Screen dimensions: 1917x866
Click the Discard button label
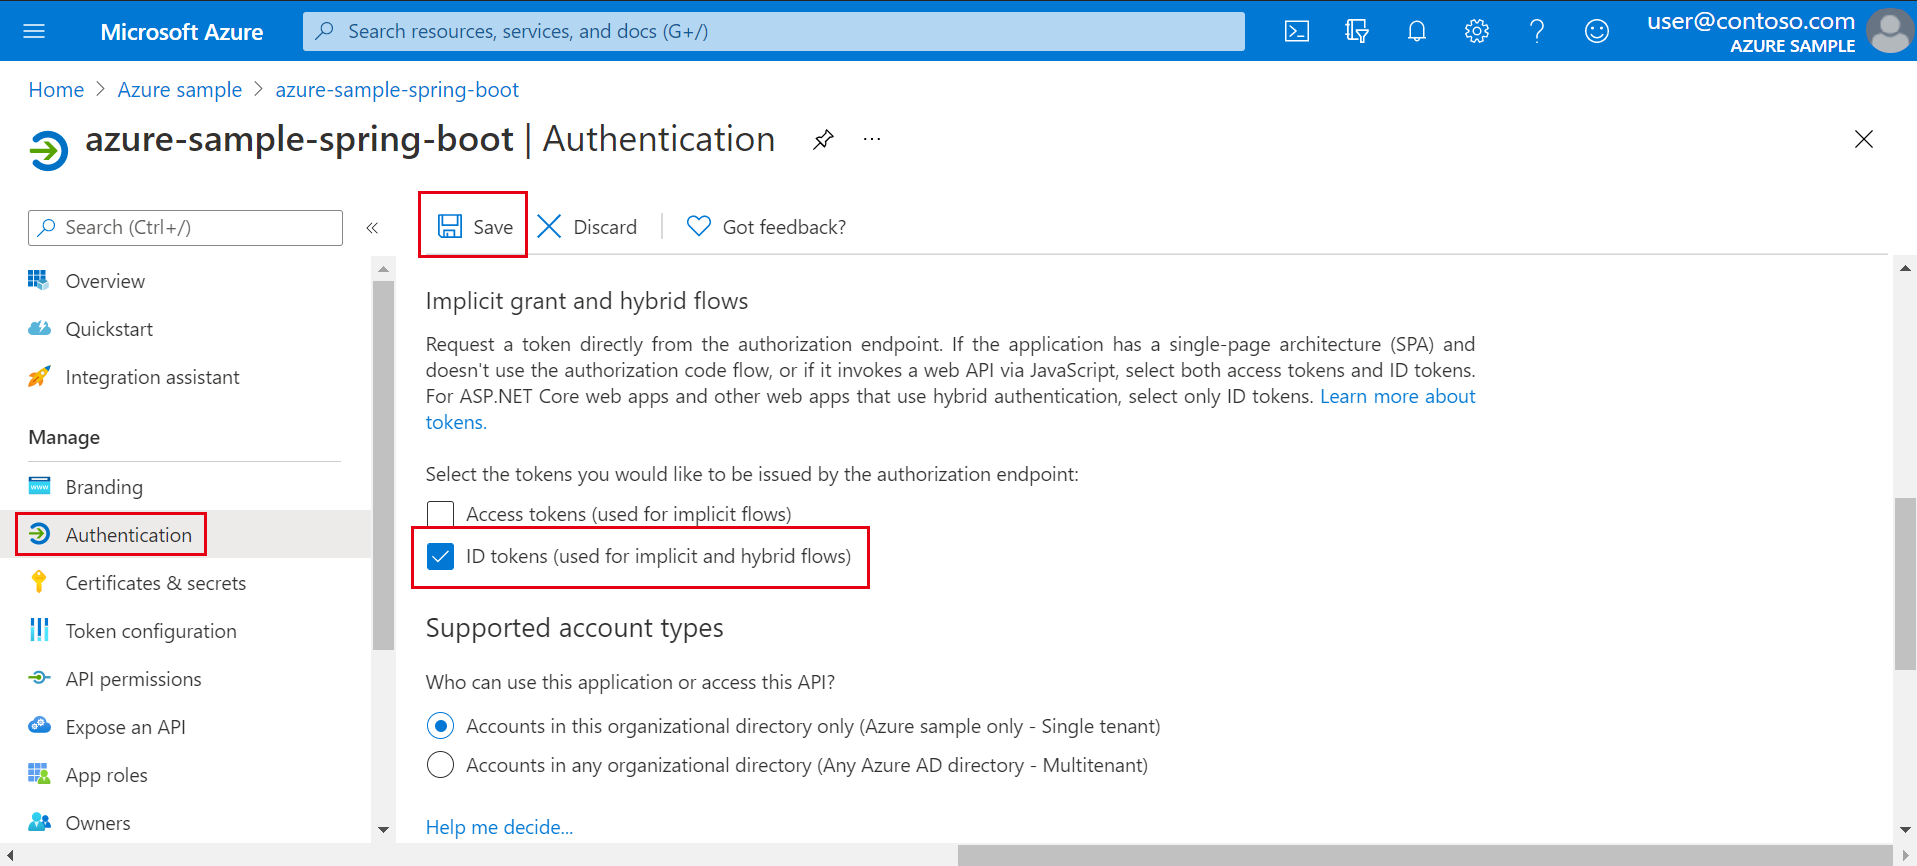coord(605,227)
